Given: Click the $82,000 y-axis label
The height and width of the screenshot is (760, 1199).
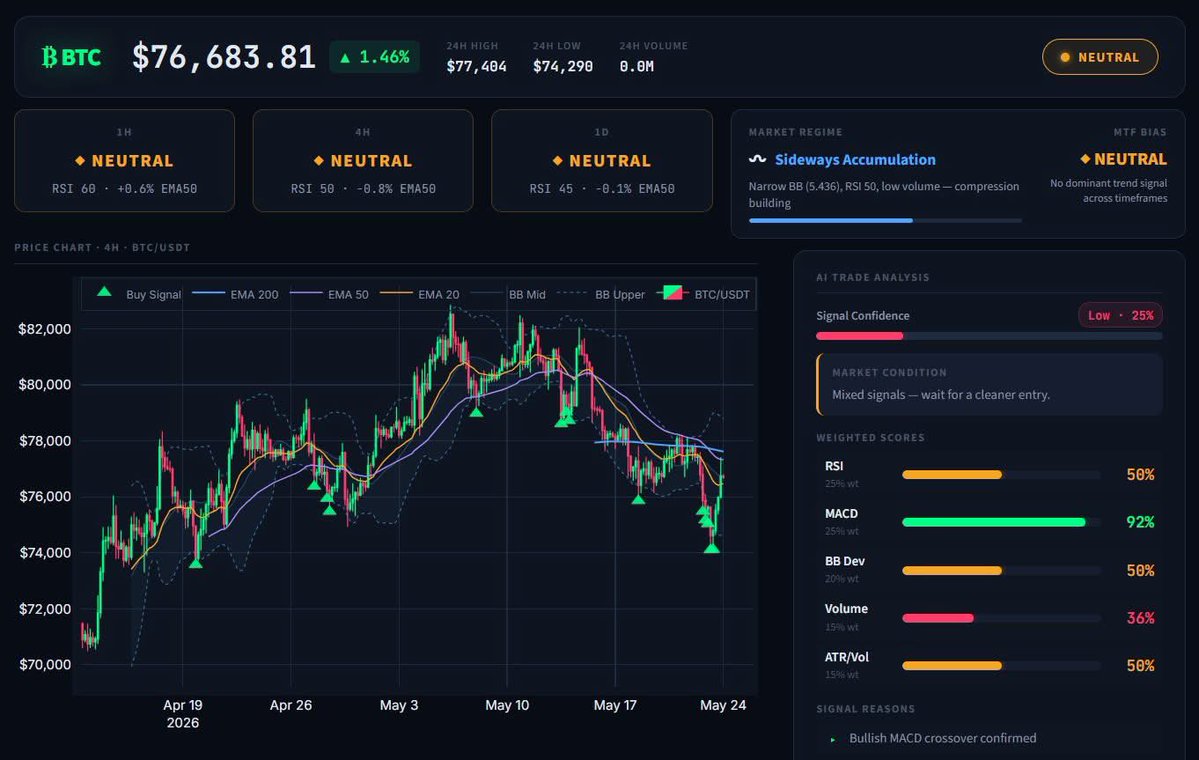Looking at the screenshot, I should coord(44,329).
